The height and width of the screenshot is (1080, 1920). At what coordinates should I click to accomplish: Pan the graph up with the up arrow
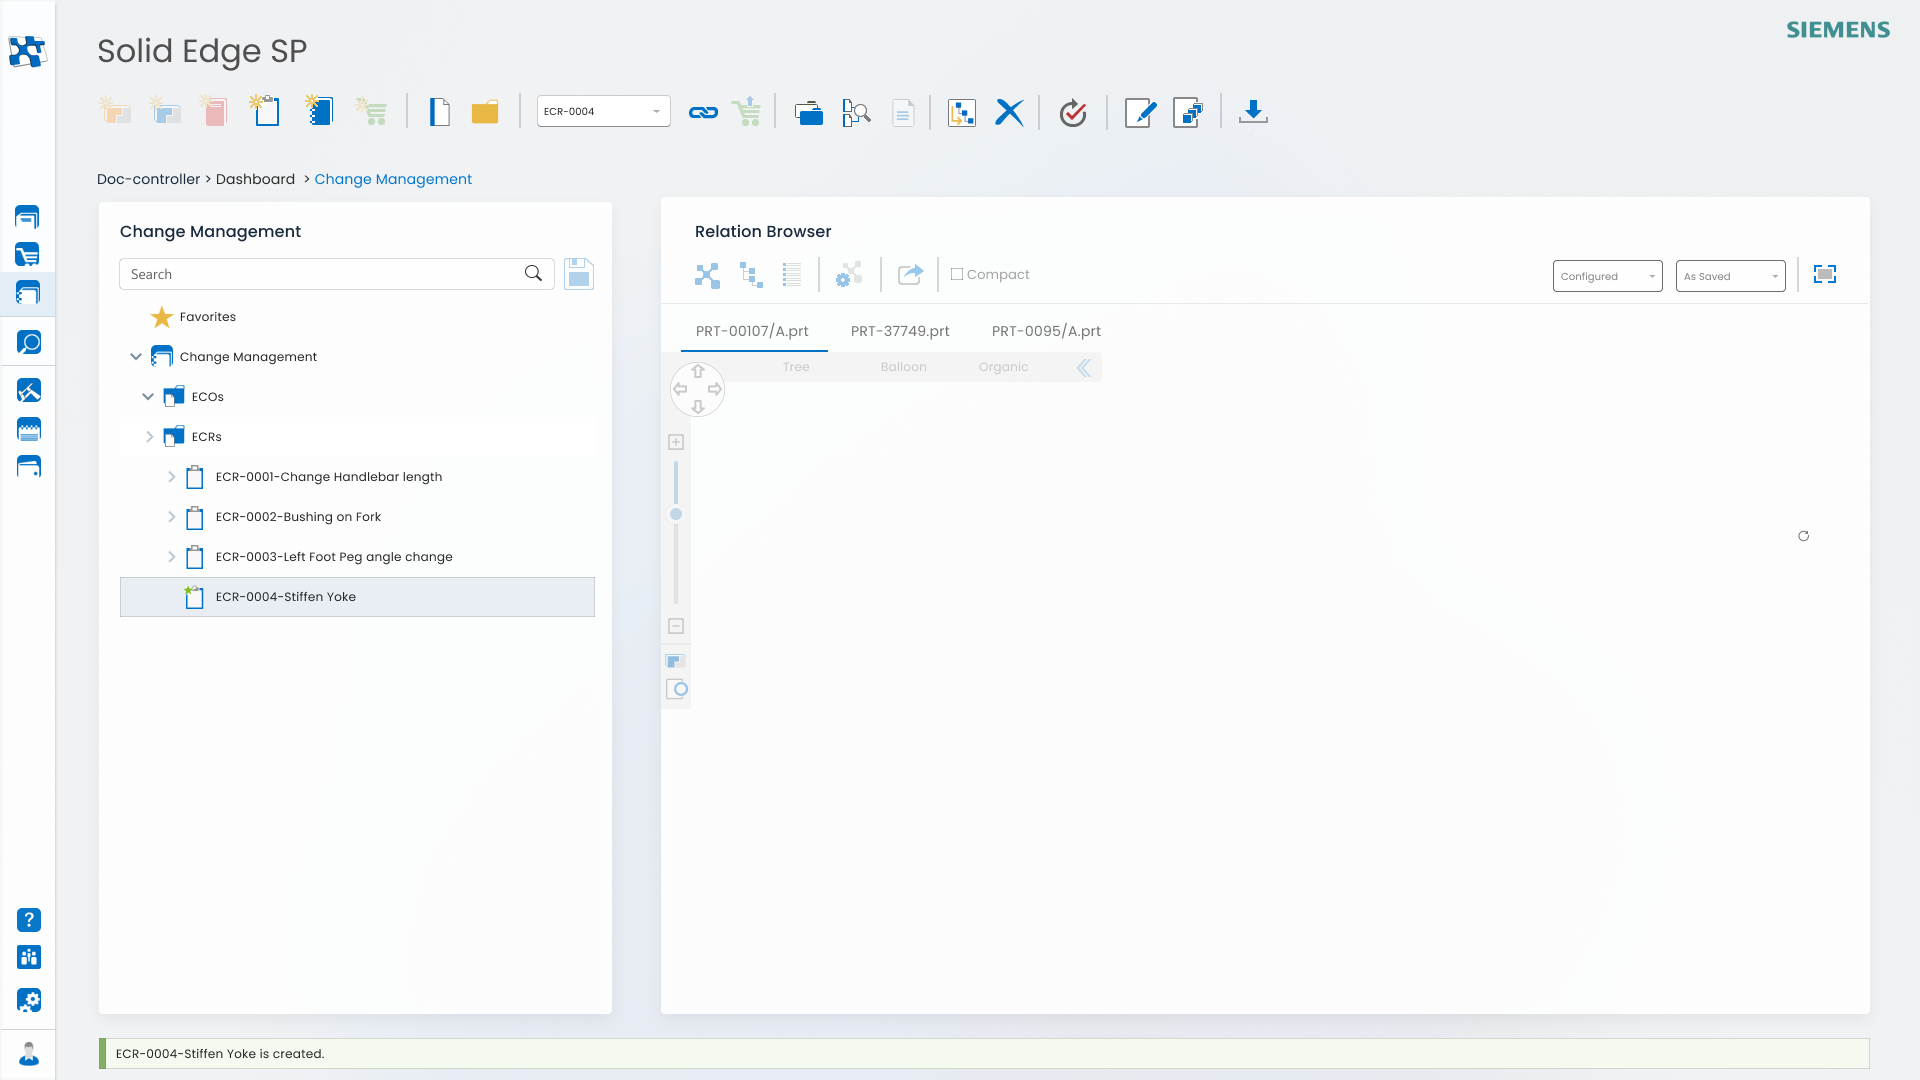coord(698,372)
